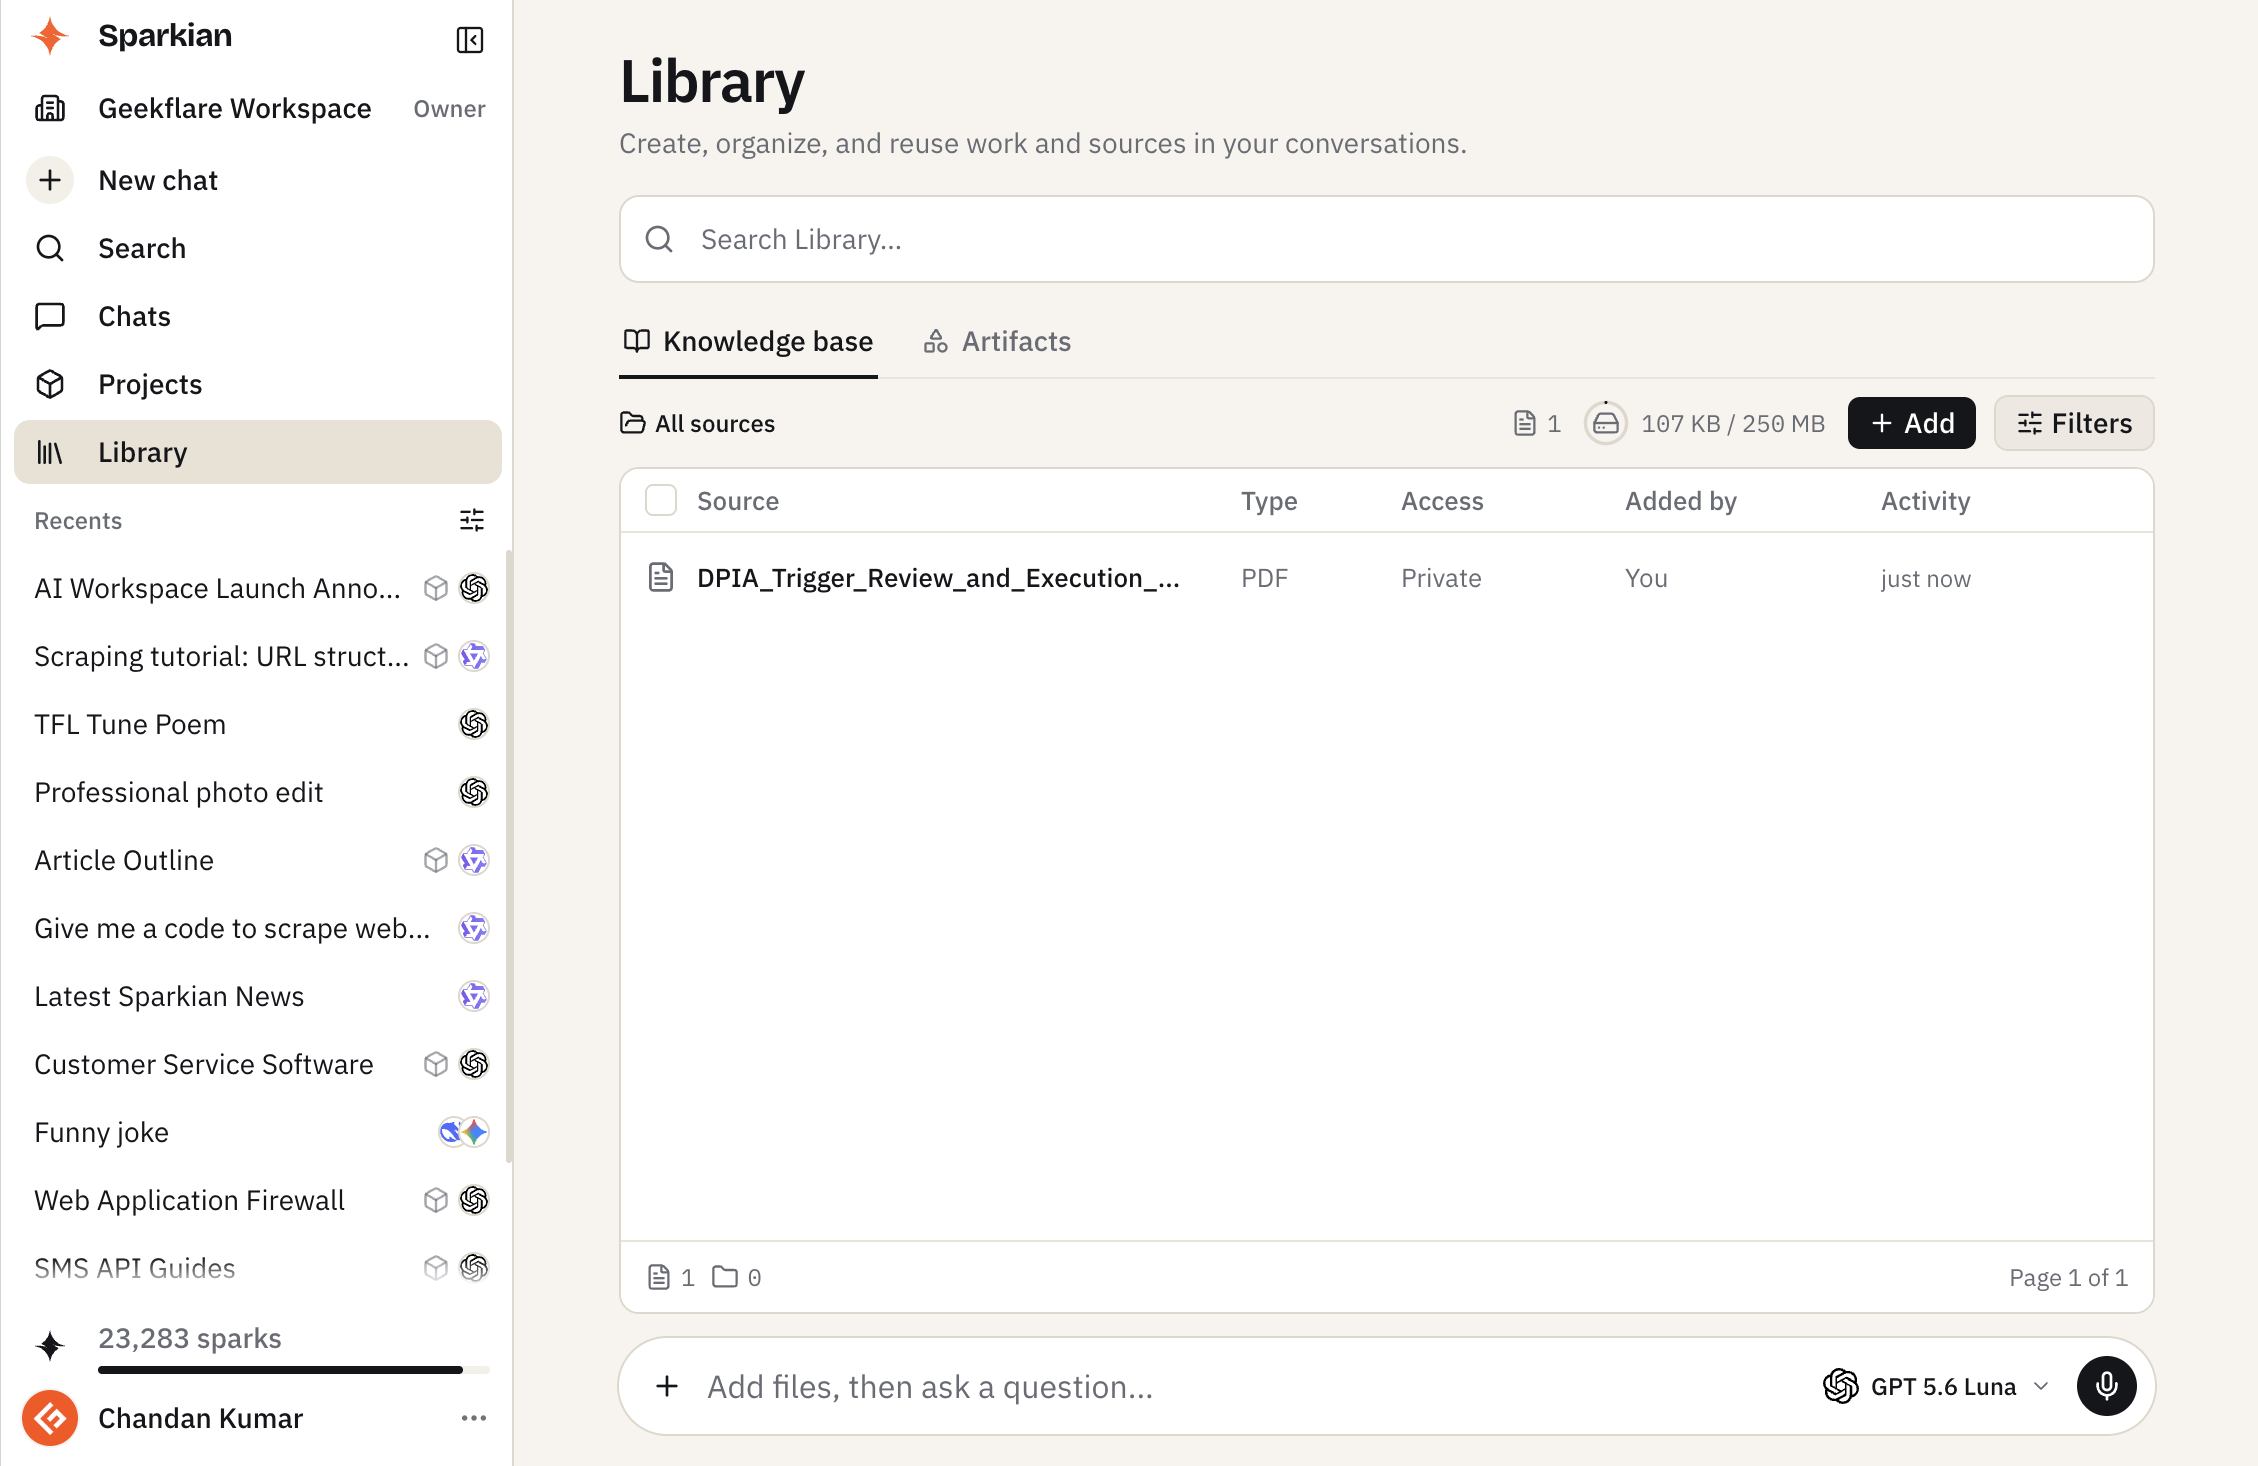
Task: Collapse the sidebar panel icon
Action: pos(470,39)
